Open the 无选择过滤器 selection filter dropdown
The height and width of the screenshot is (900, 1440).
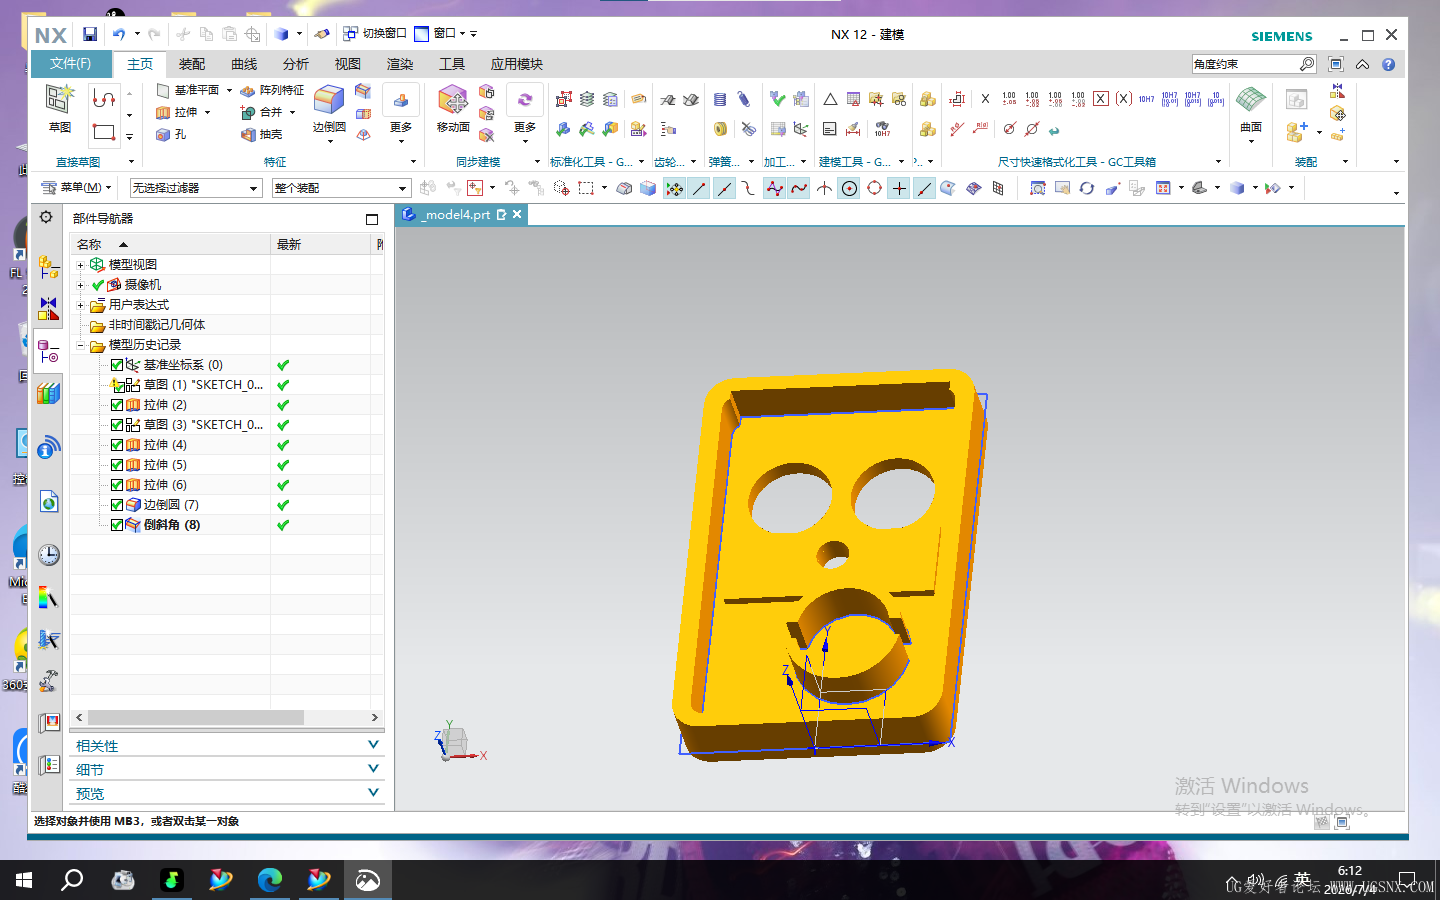tap(196, 188)
